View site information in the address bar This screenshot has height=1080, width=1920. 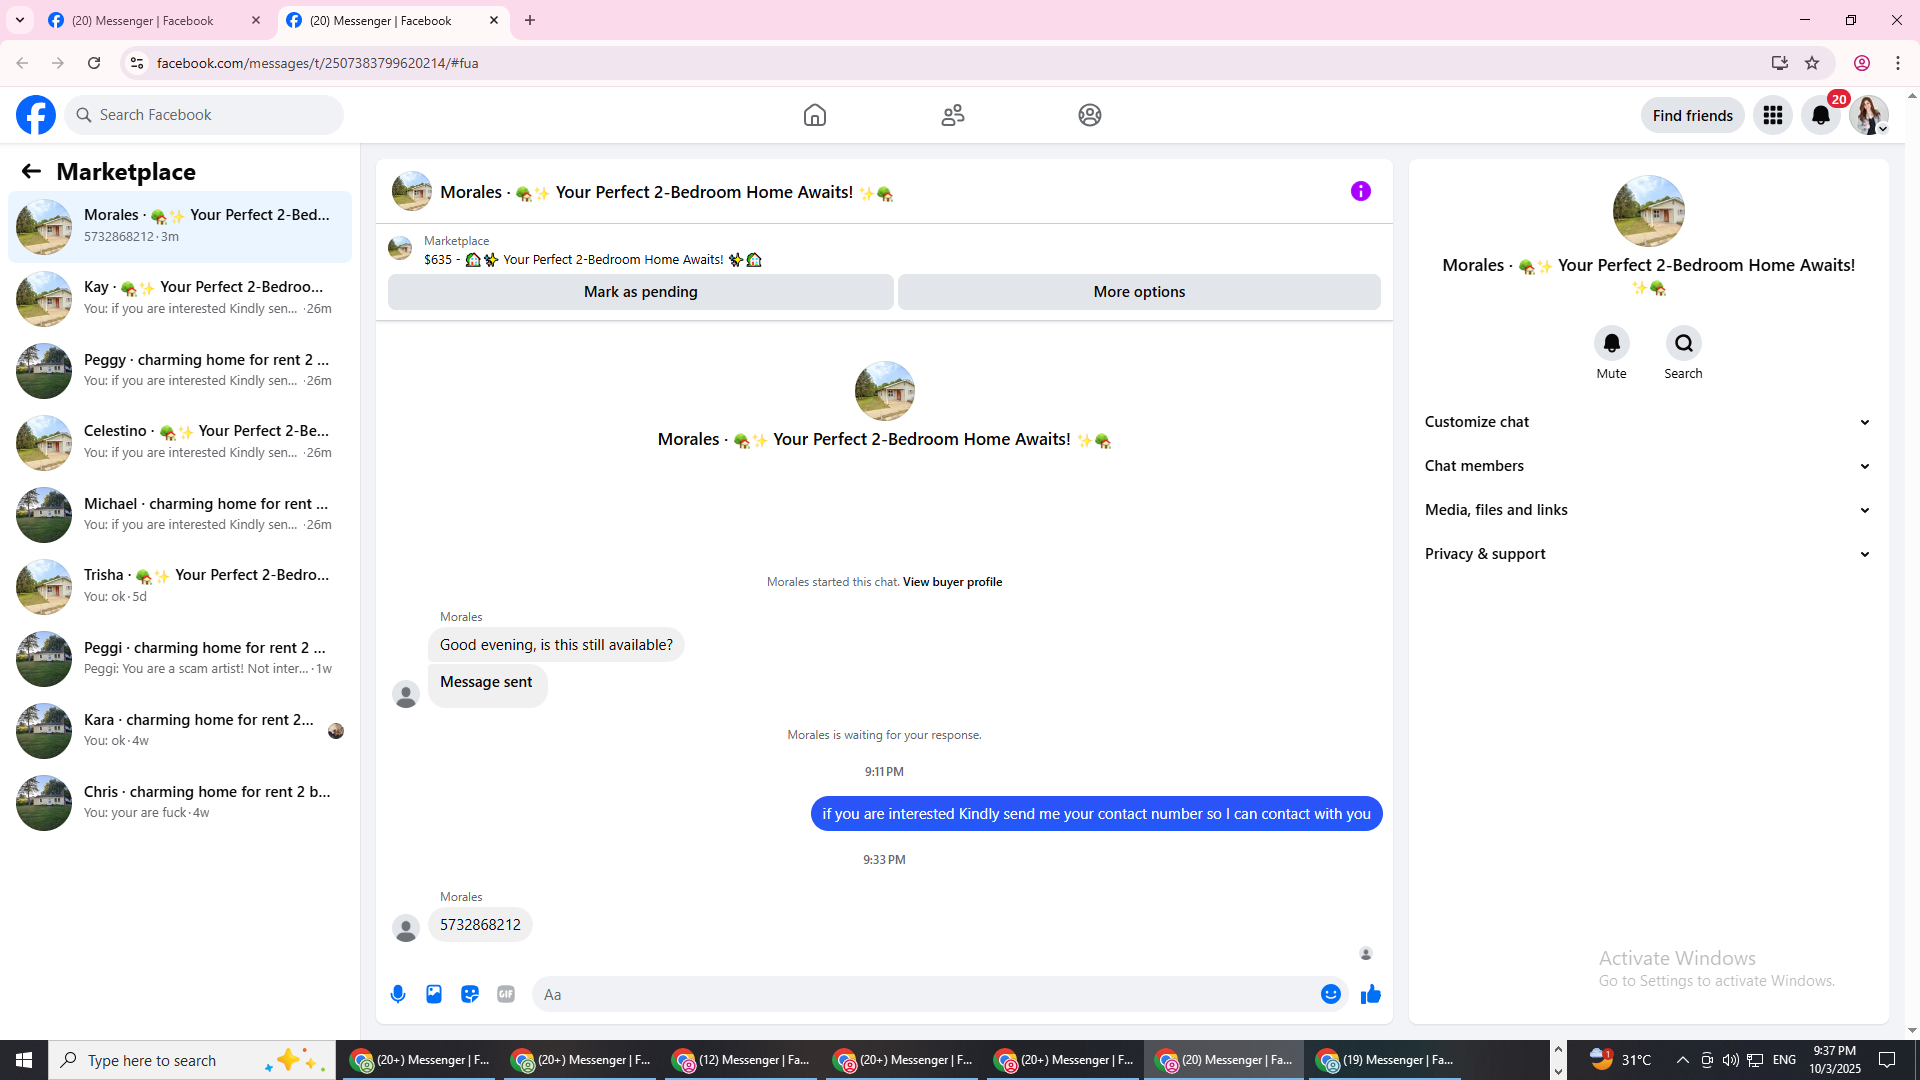coord(137,63)
